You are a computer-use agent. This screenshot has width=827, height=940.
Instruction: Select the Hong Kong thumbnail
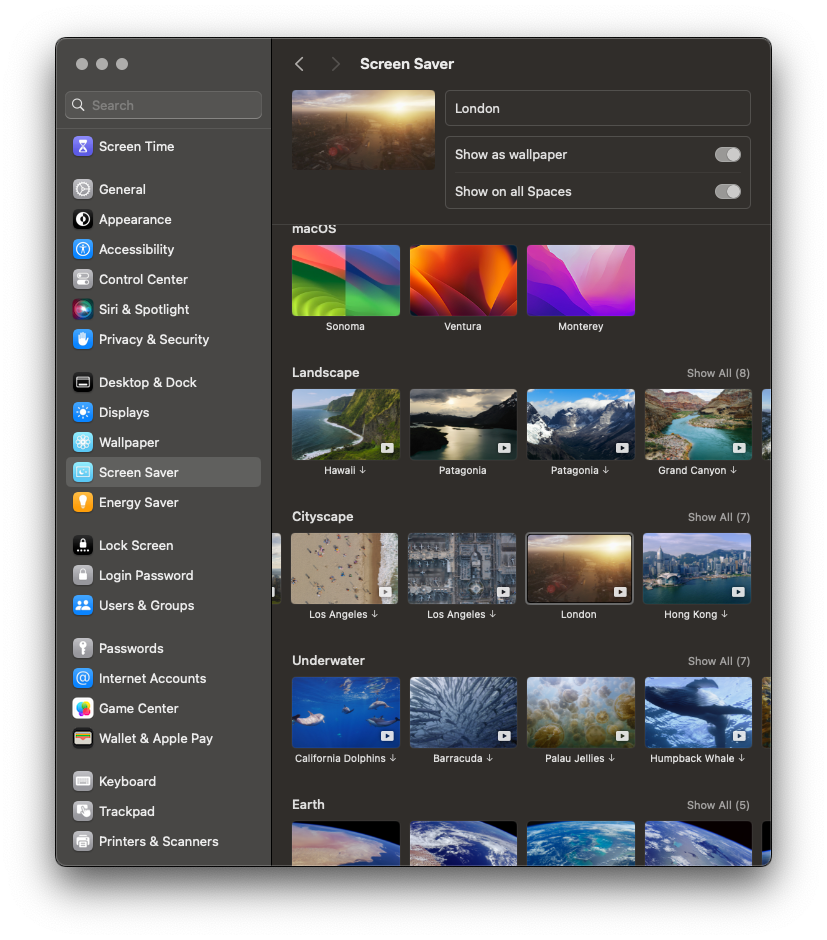pos(697,568)
